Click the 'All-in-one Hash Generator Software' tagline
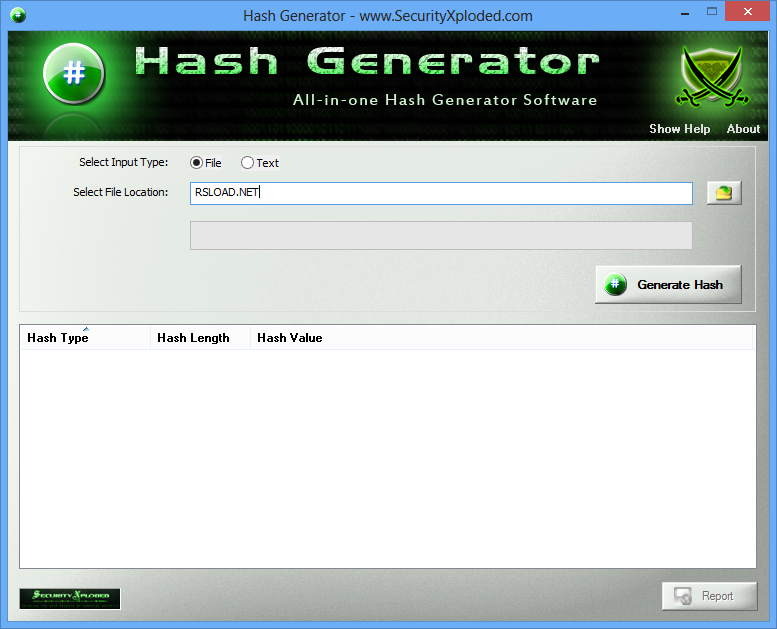Image resolution: width=777 pixels, height=629 pixels. tap(444, 100)
